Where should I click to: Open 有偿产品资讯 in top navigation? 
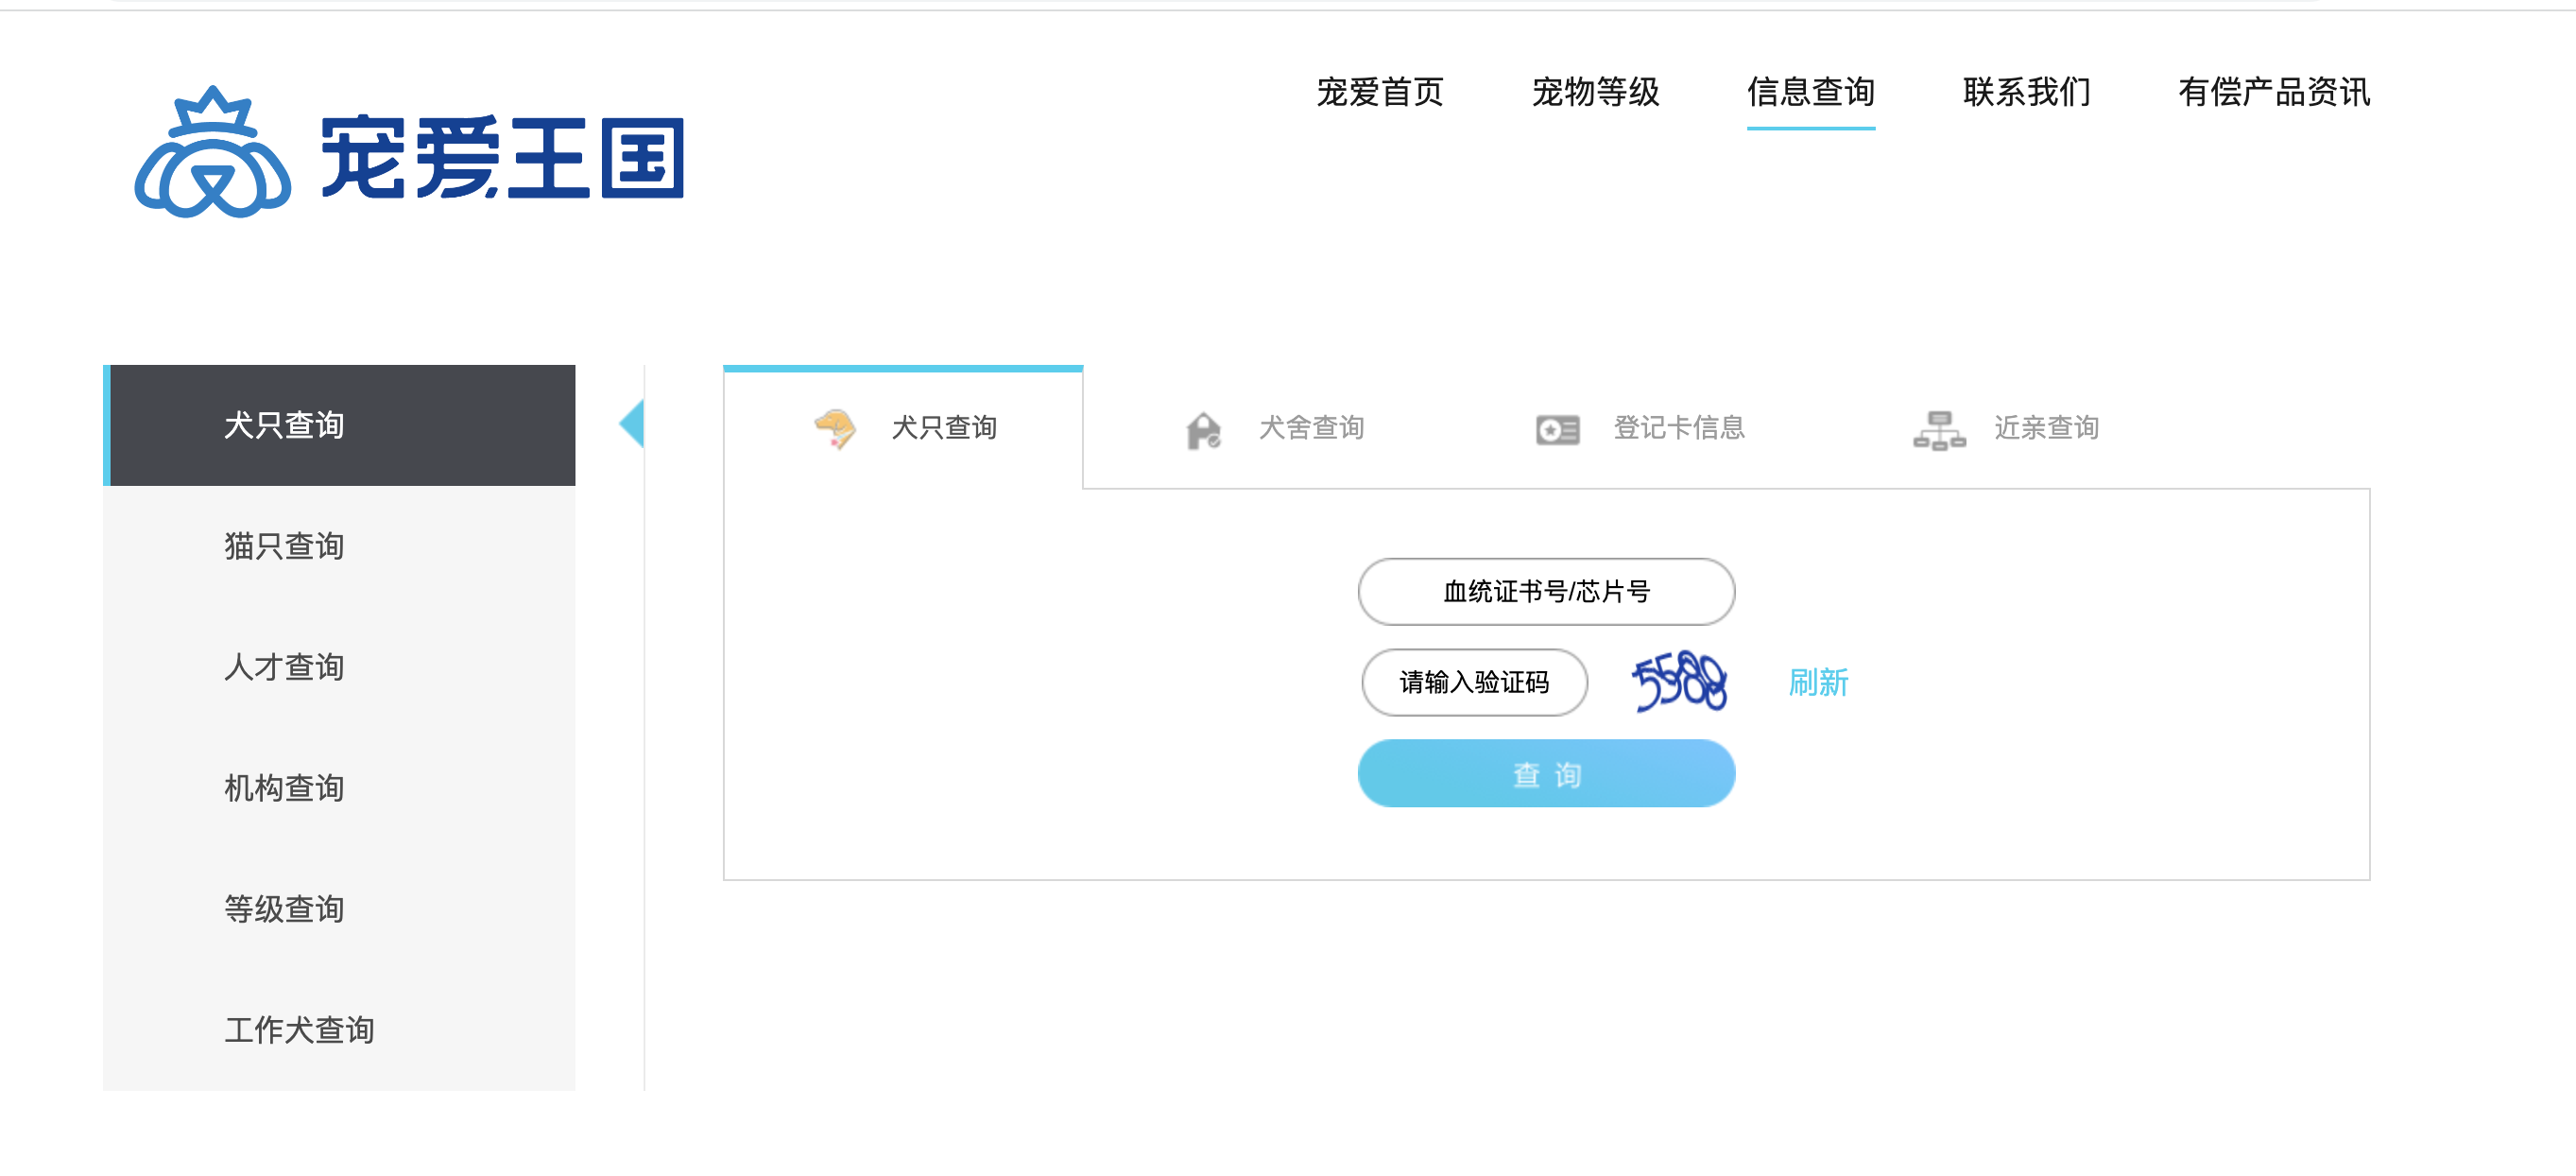[x=2275, y=92]
